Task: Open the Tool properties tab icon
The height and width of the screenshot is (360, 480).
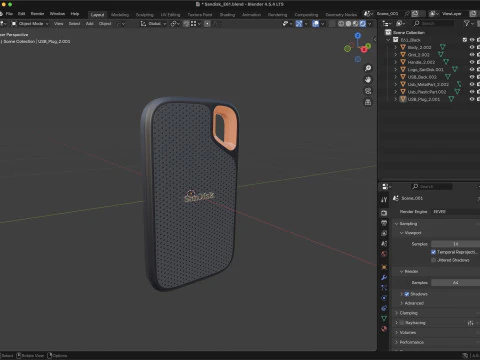Action: click(384, 200)
